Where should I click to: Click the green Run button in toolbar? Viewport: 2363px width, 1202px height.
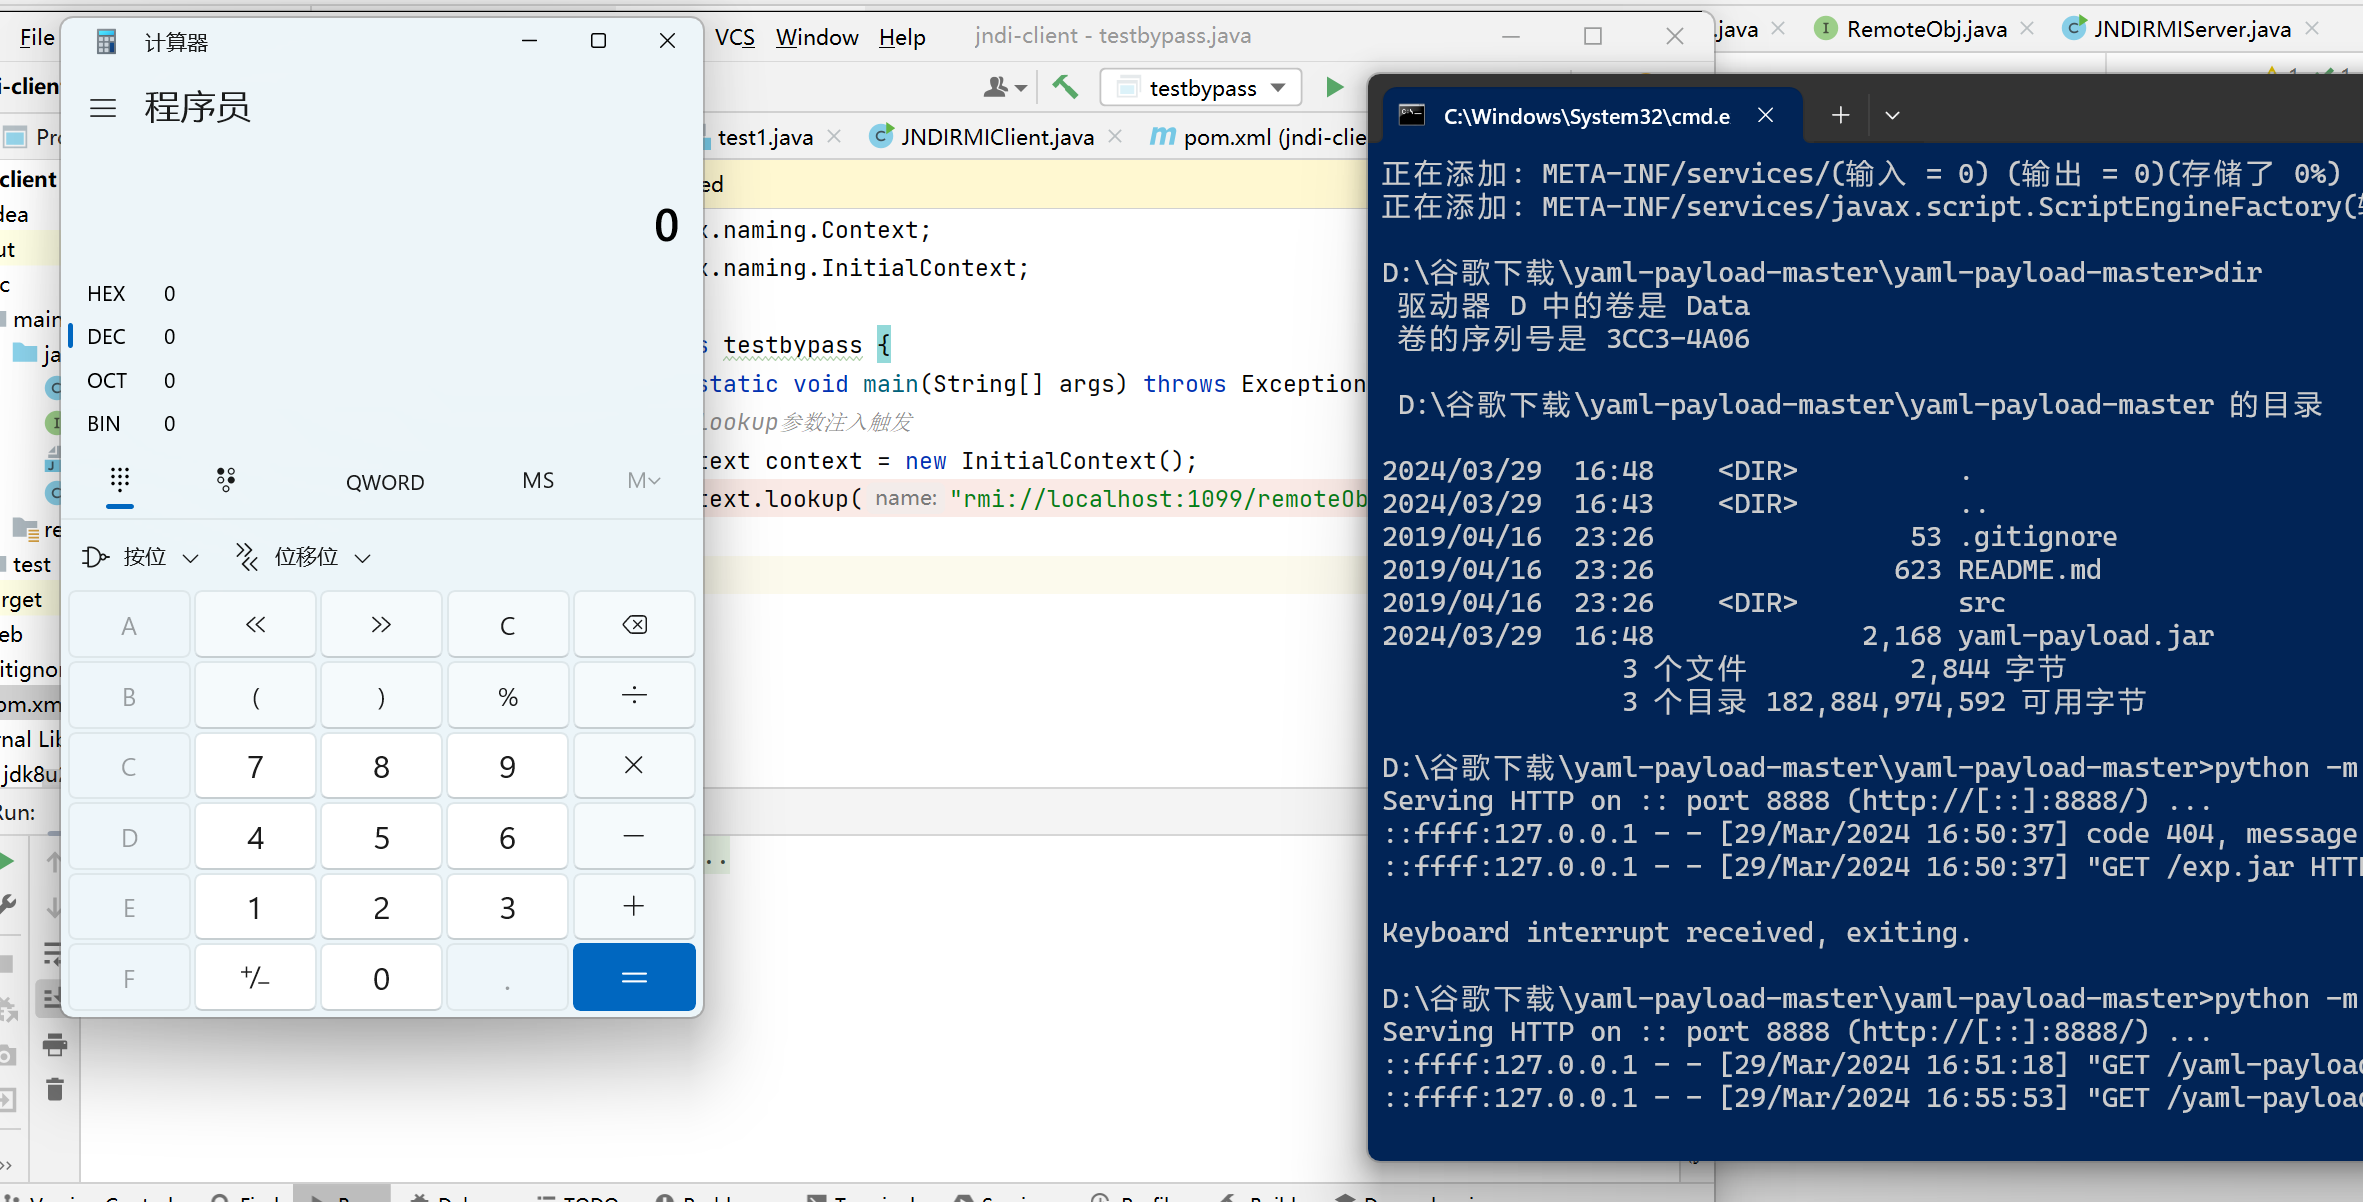pyautogui.click(x=1334, y=87)
